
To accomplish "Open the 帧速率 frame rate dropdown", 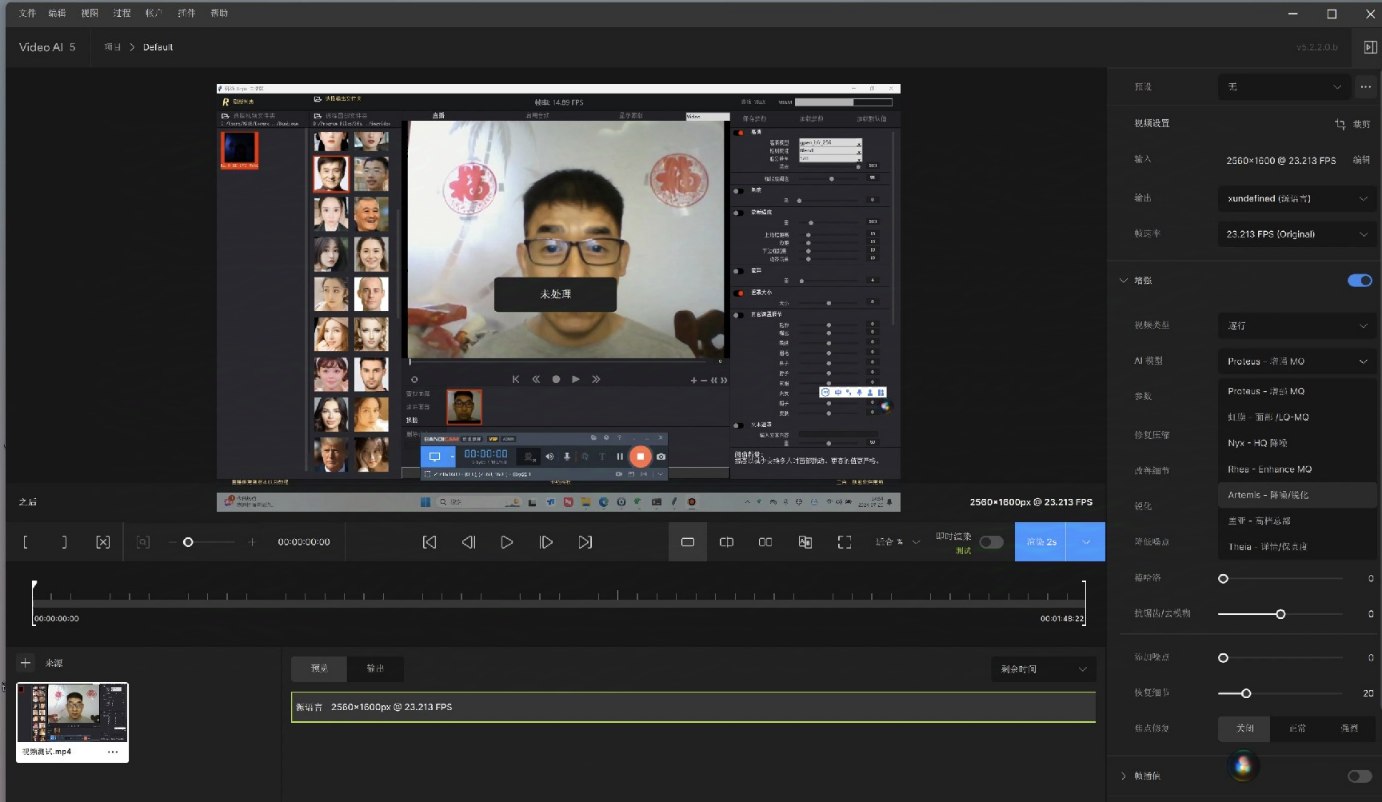I will pyautogui.click(x=1296, y=234).
